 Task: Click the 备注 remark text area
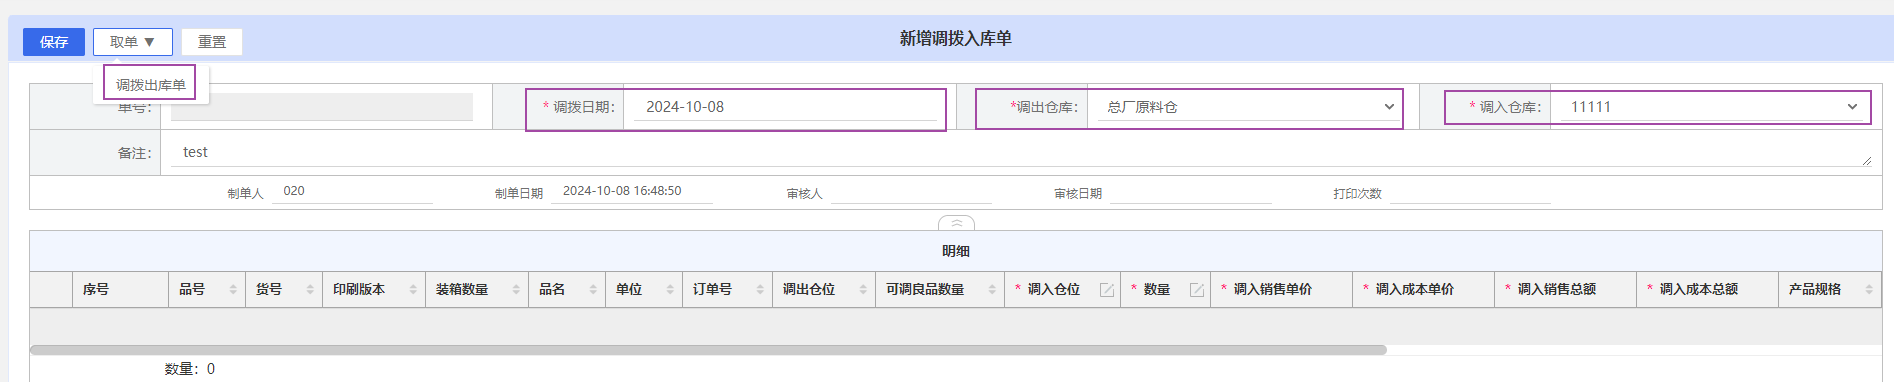coord(1021,153)
